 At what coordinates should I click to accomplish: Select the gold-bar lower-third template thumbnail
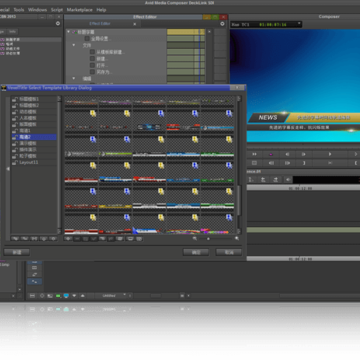(x=115, y=199)
